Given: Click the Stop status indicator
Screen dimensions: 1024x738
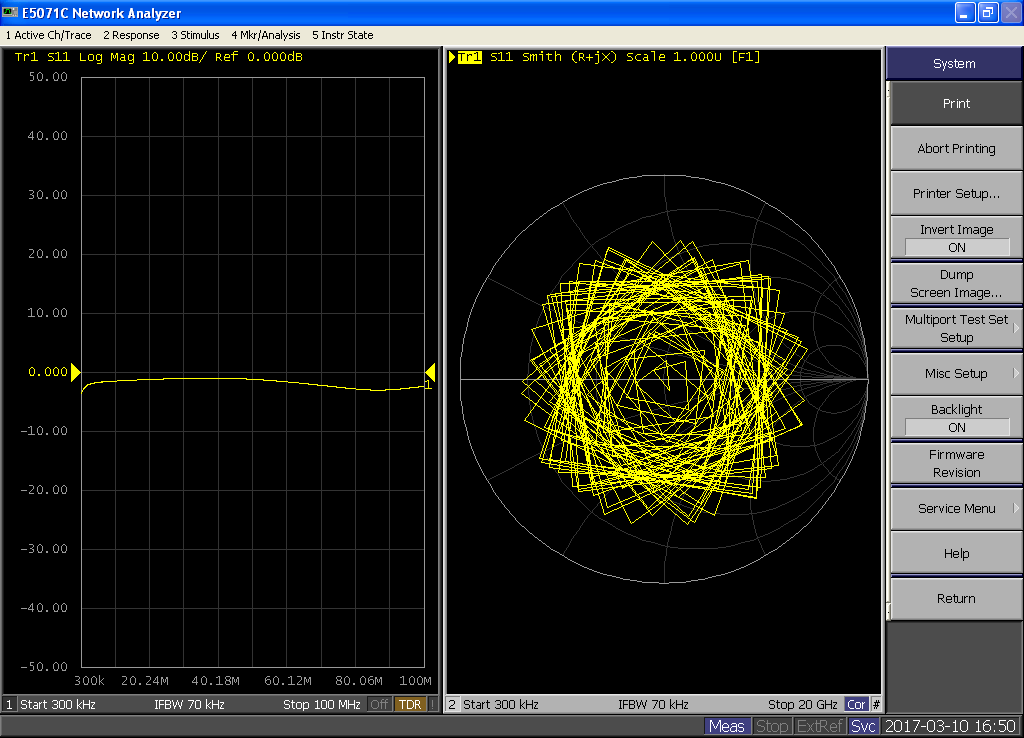Looking at the screenshot, I should 772,726.
